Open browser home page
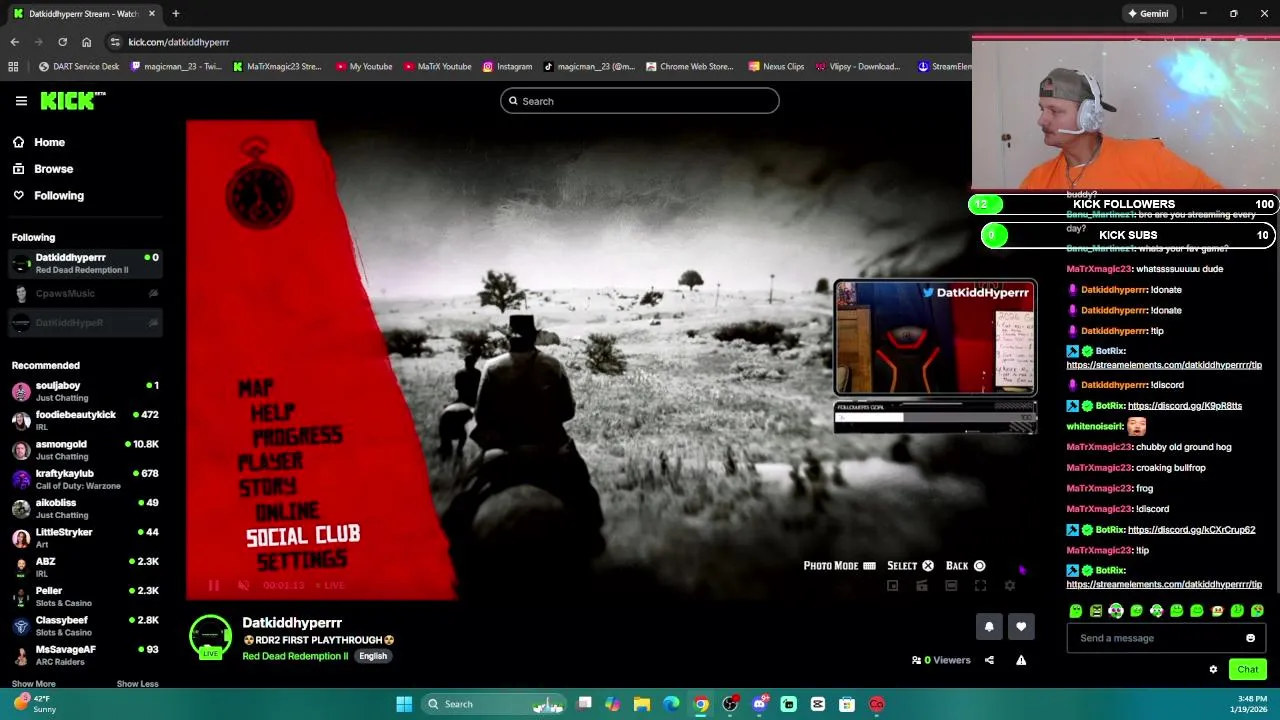 coord(86,42)
